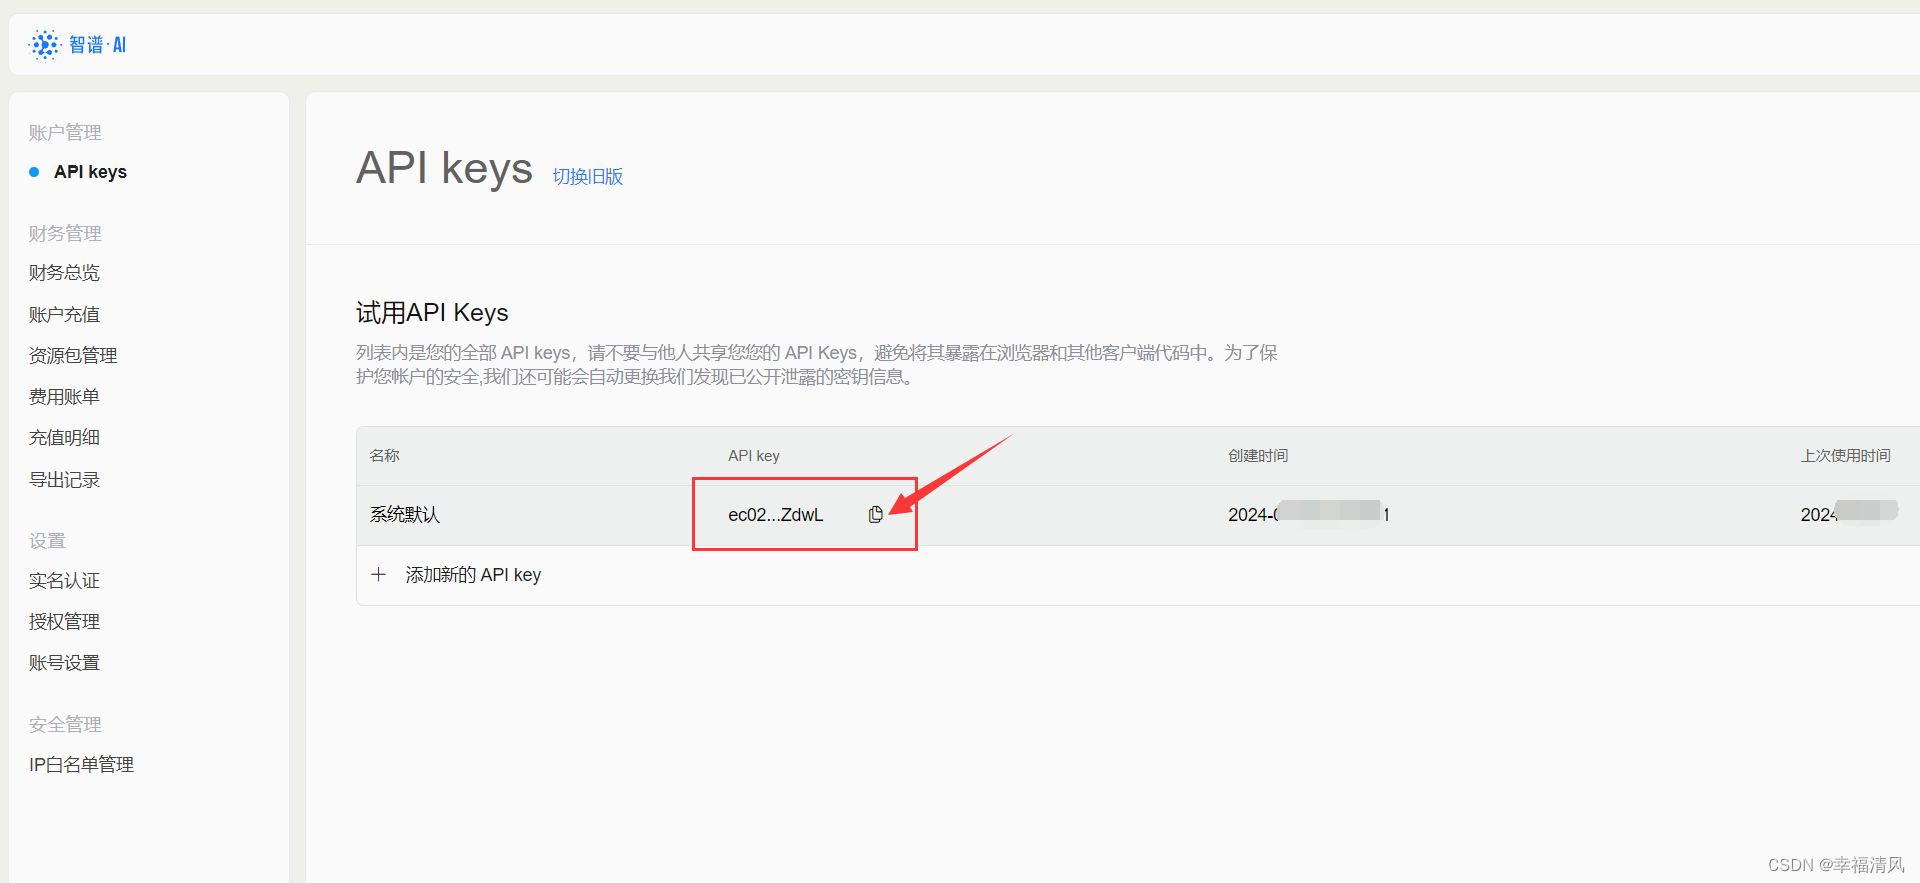Click the 切换旧版 link
The height and width of the screenshot is (883, 1920).
pos(588,177)
